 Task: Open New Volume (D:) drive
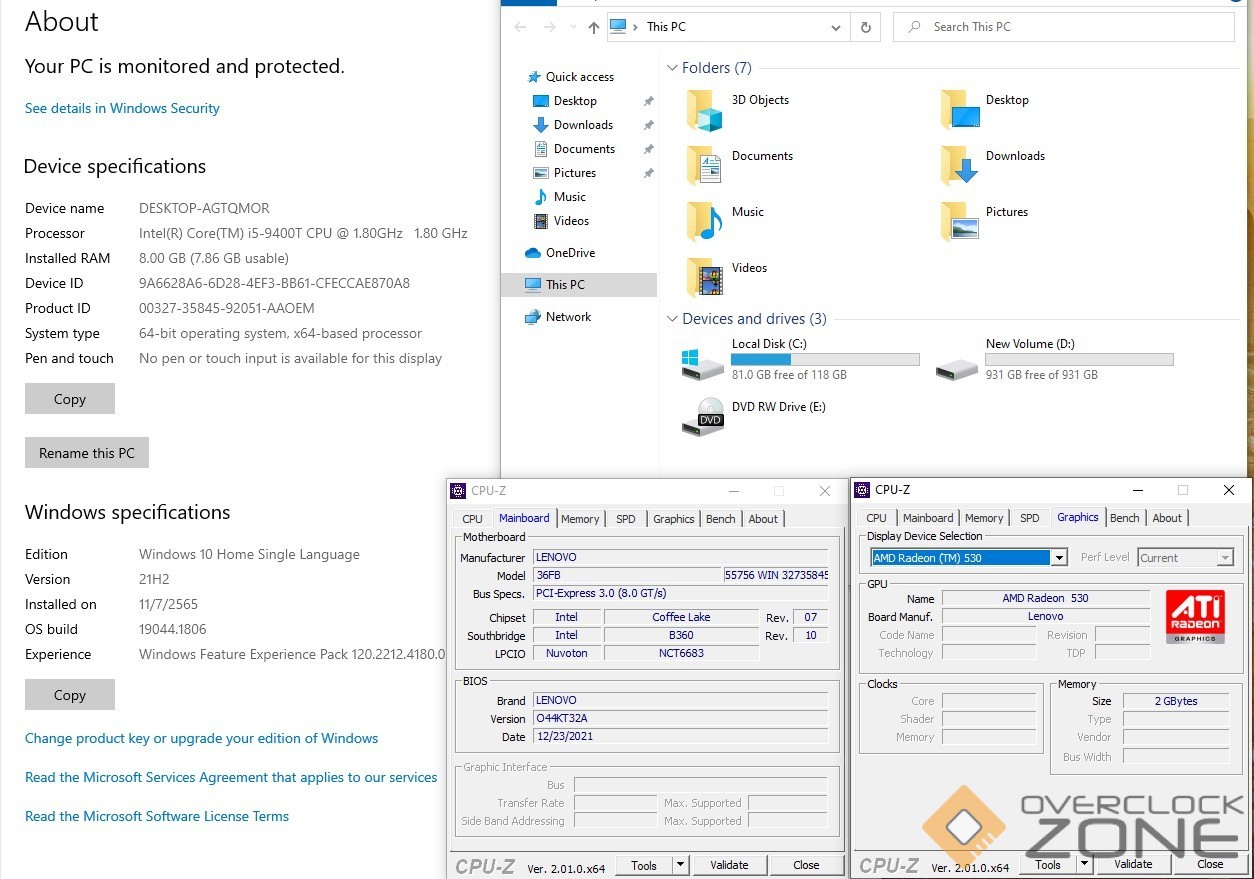click(x=956, y=361)
